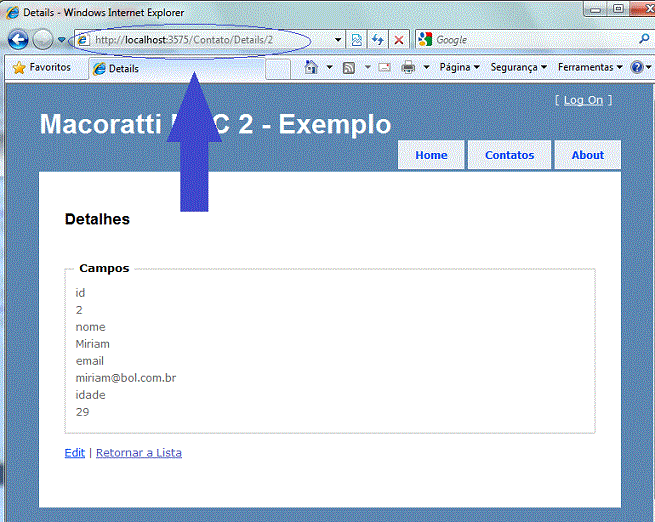The width and height of the screenshot is (655, 522).
Task: Click the Macoratti MVC 2 - Exemplo title
Action: tap(215, 124)
